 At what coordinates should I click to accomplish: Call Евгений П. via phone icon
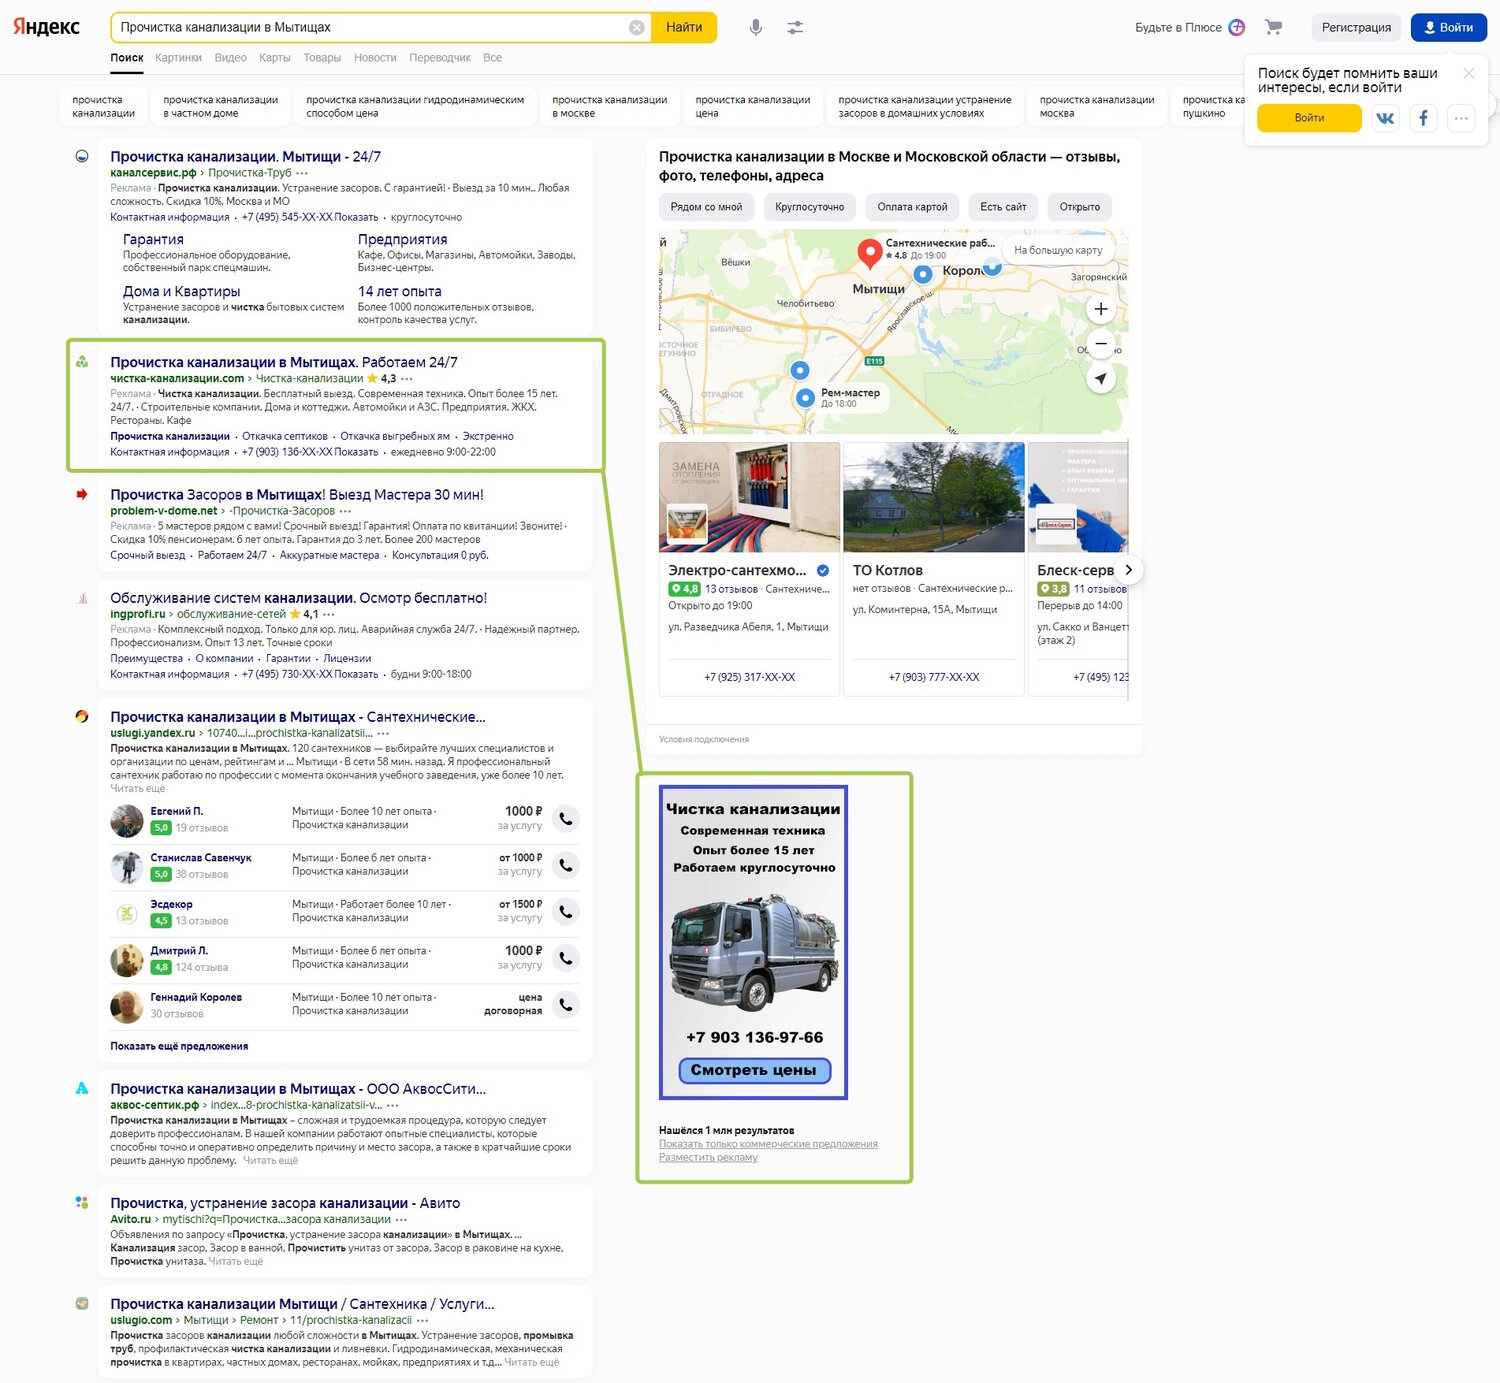566,818
